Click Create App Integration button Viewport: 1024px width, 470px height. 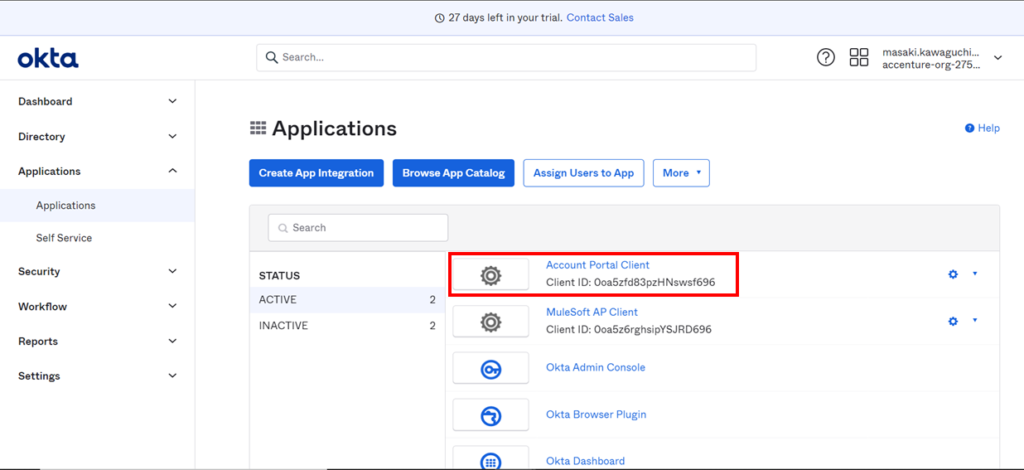316,173
